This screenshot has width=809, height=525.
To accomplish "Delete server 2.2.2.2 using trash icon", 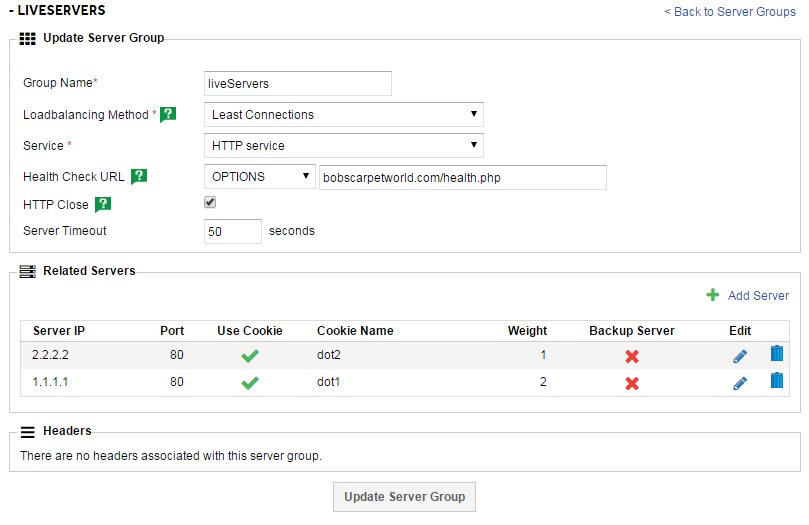I will click(x=777, y=354).
